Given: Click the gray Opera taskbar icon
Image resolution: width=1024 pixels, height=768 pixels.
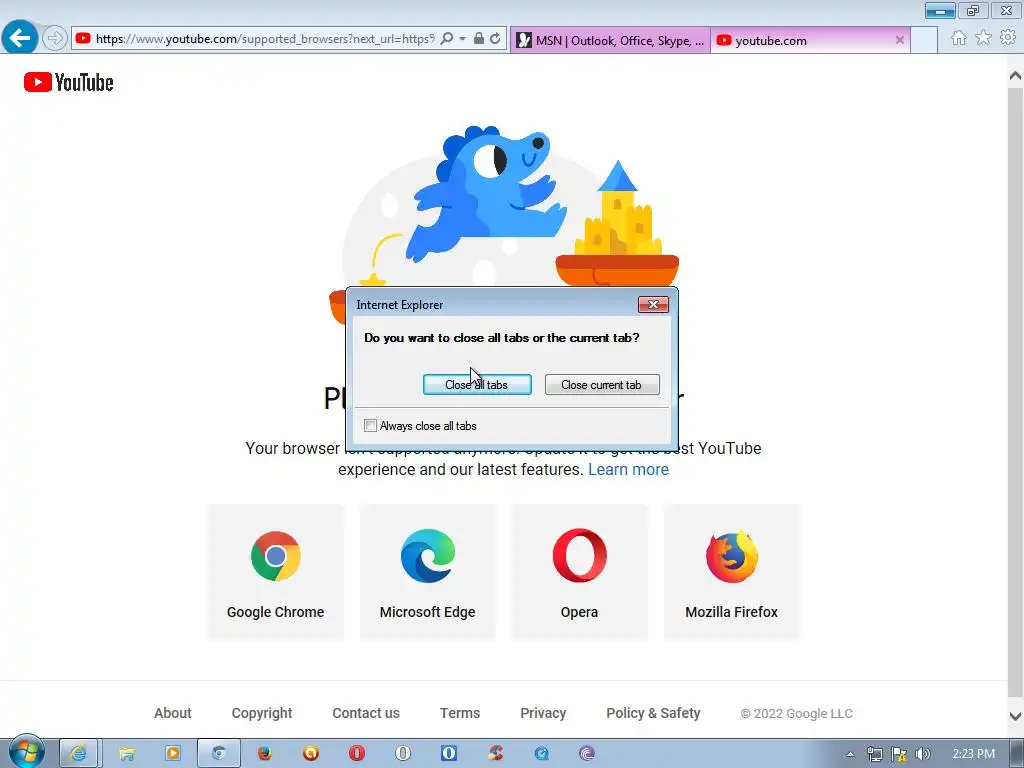Looking at the screenshot, I should tap(403, 754).
